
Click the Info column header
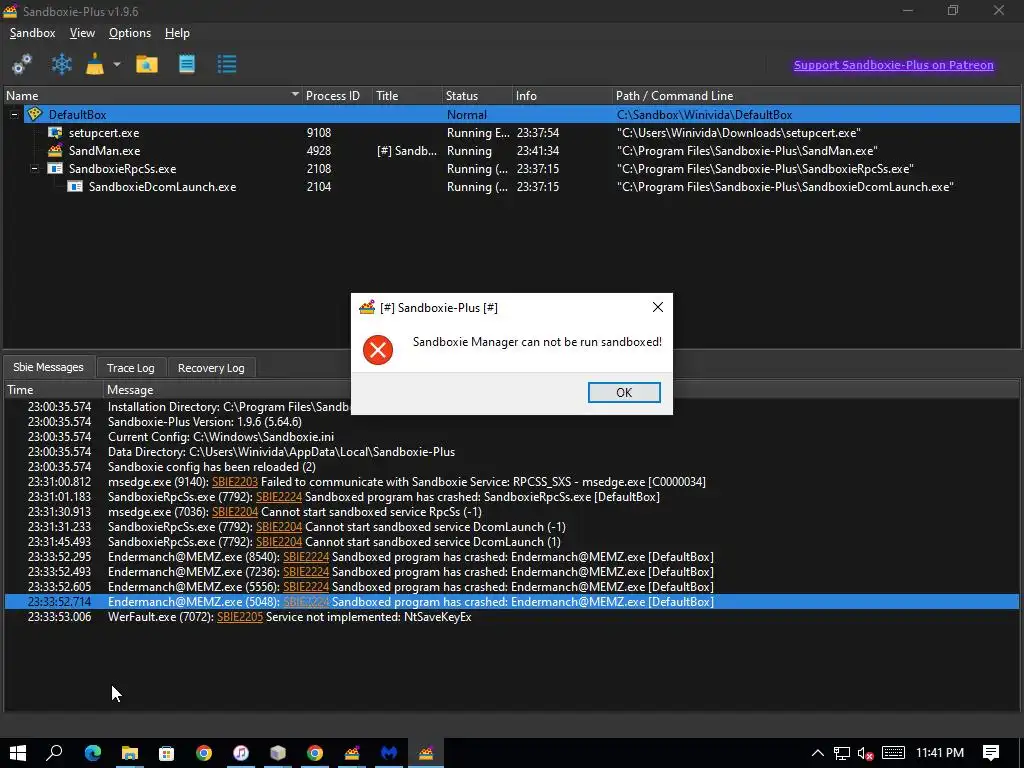(562, 95)
